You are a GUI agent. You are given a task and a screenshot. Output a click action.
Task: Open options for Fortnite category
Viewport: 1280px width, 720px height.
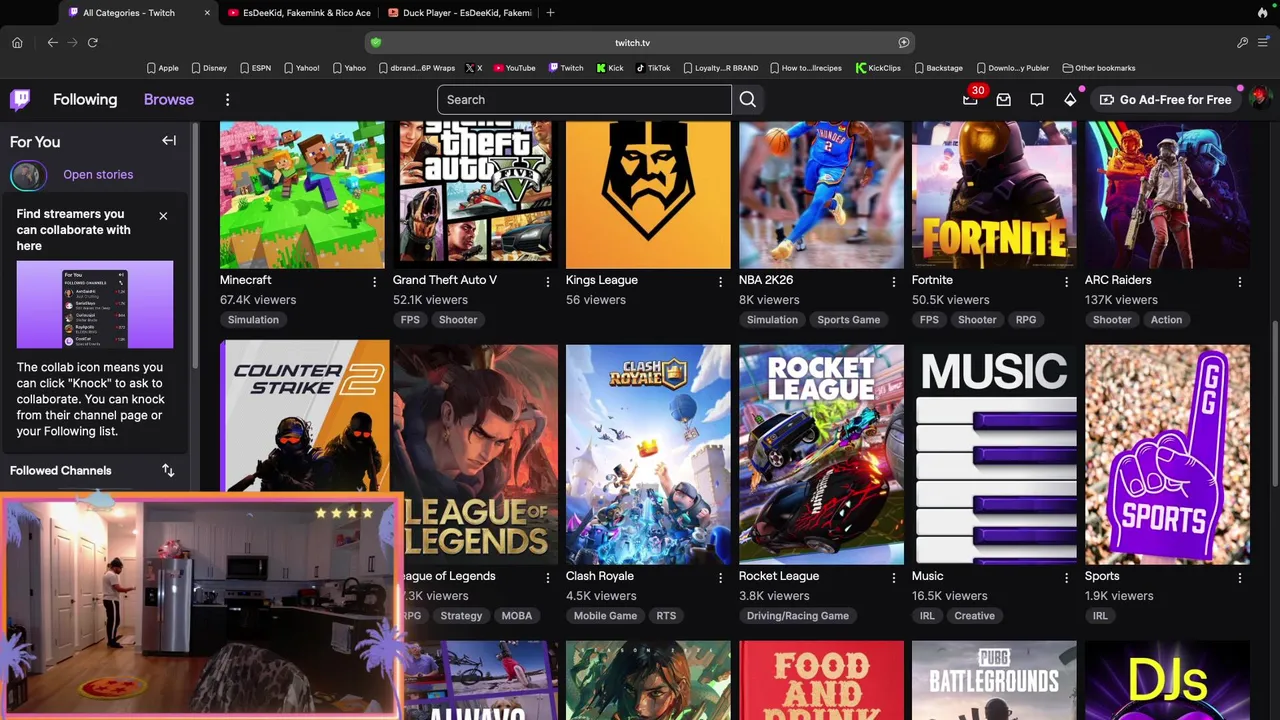[x=1067, y=282]
